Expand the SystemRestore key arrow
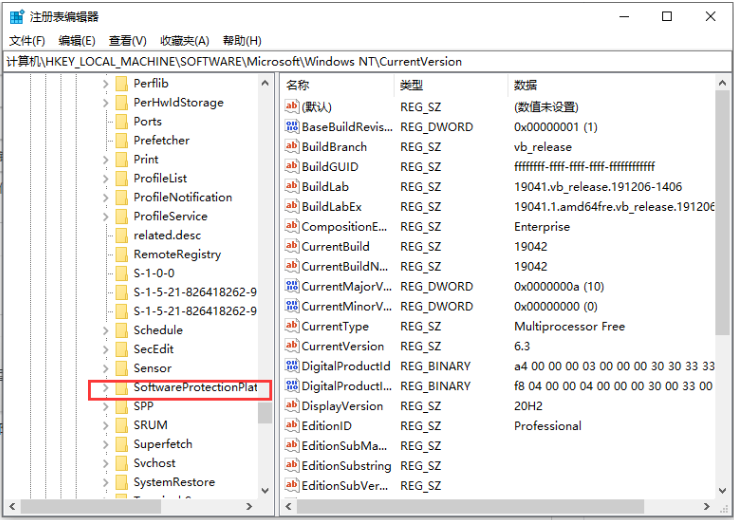The image size is (734, 520). [x=105, y=482]
